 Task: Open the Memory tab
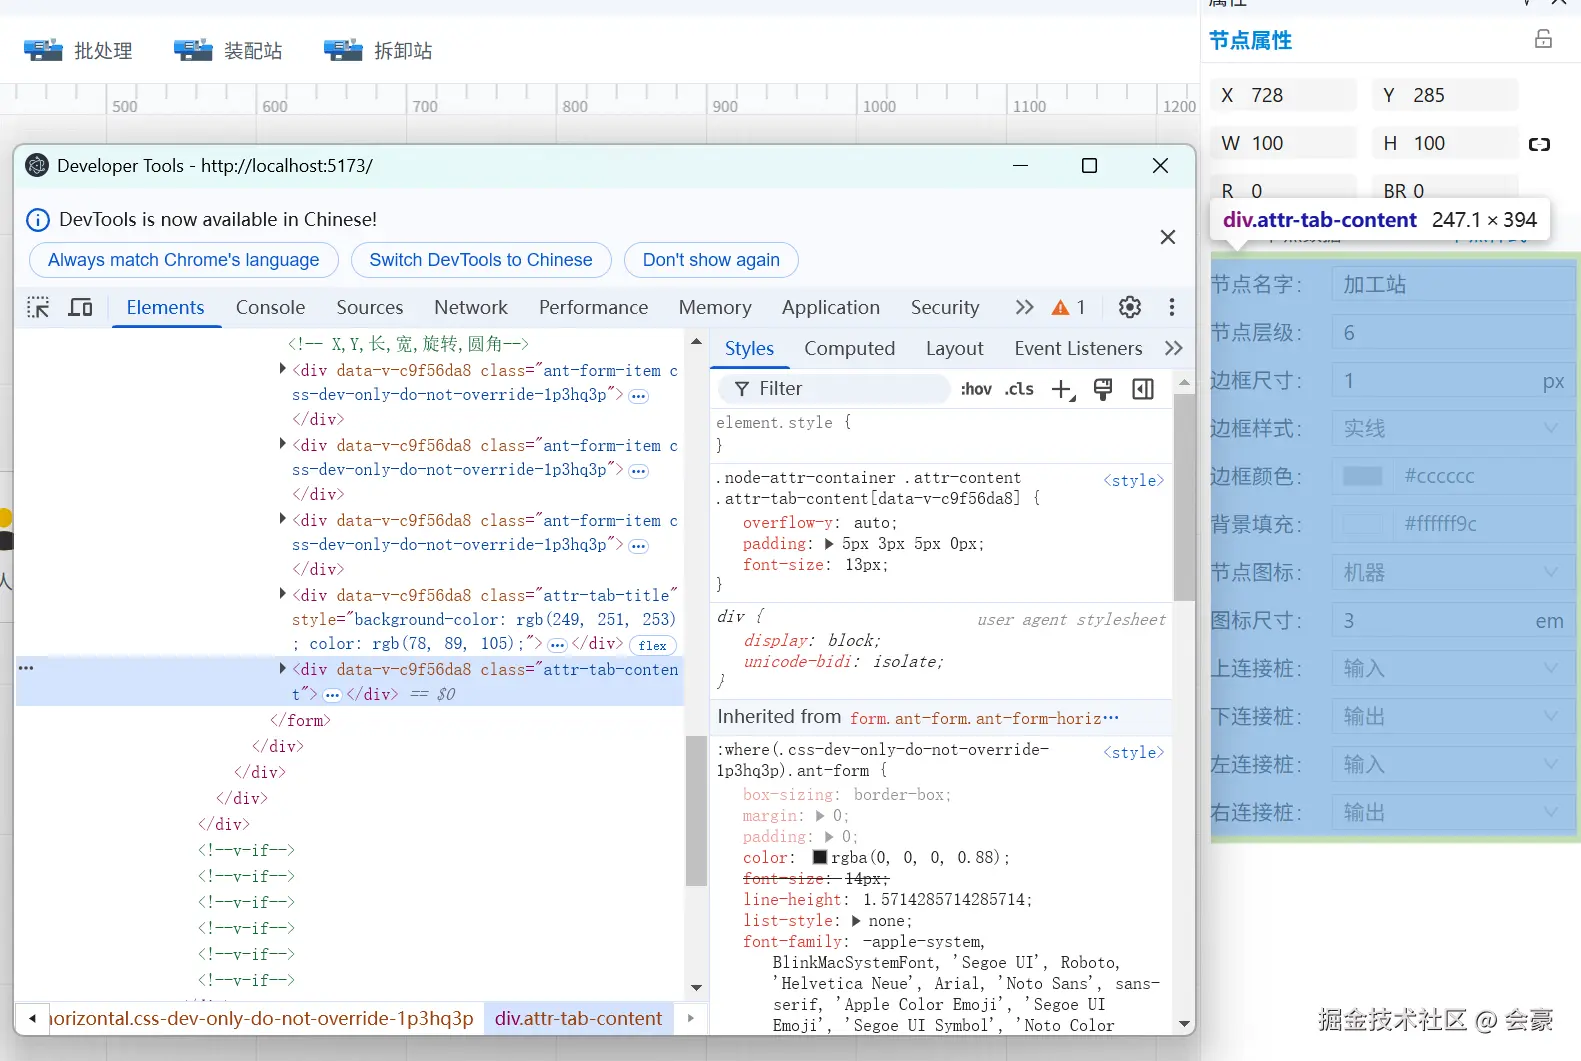pos(715,307)
